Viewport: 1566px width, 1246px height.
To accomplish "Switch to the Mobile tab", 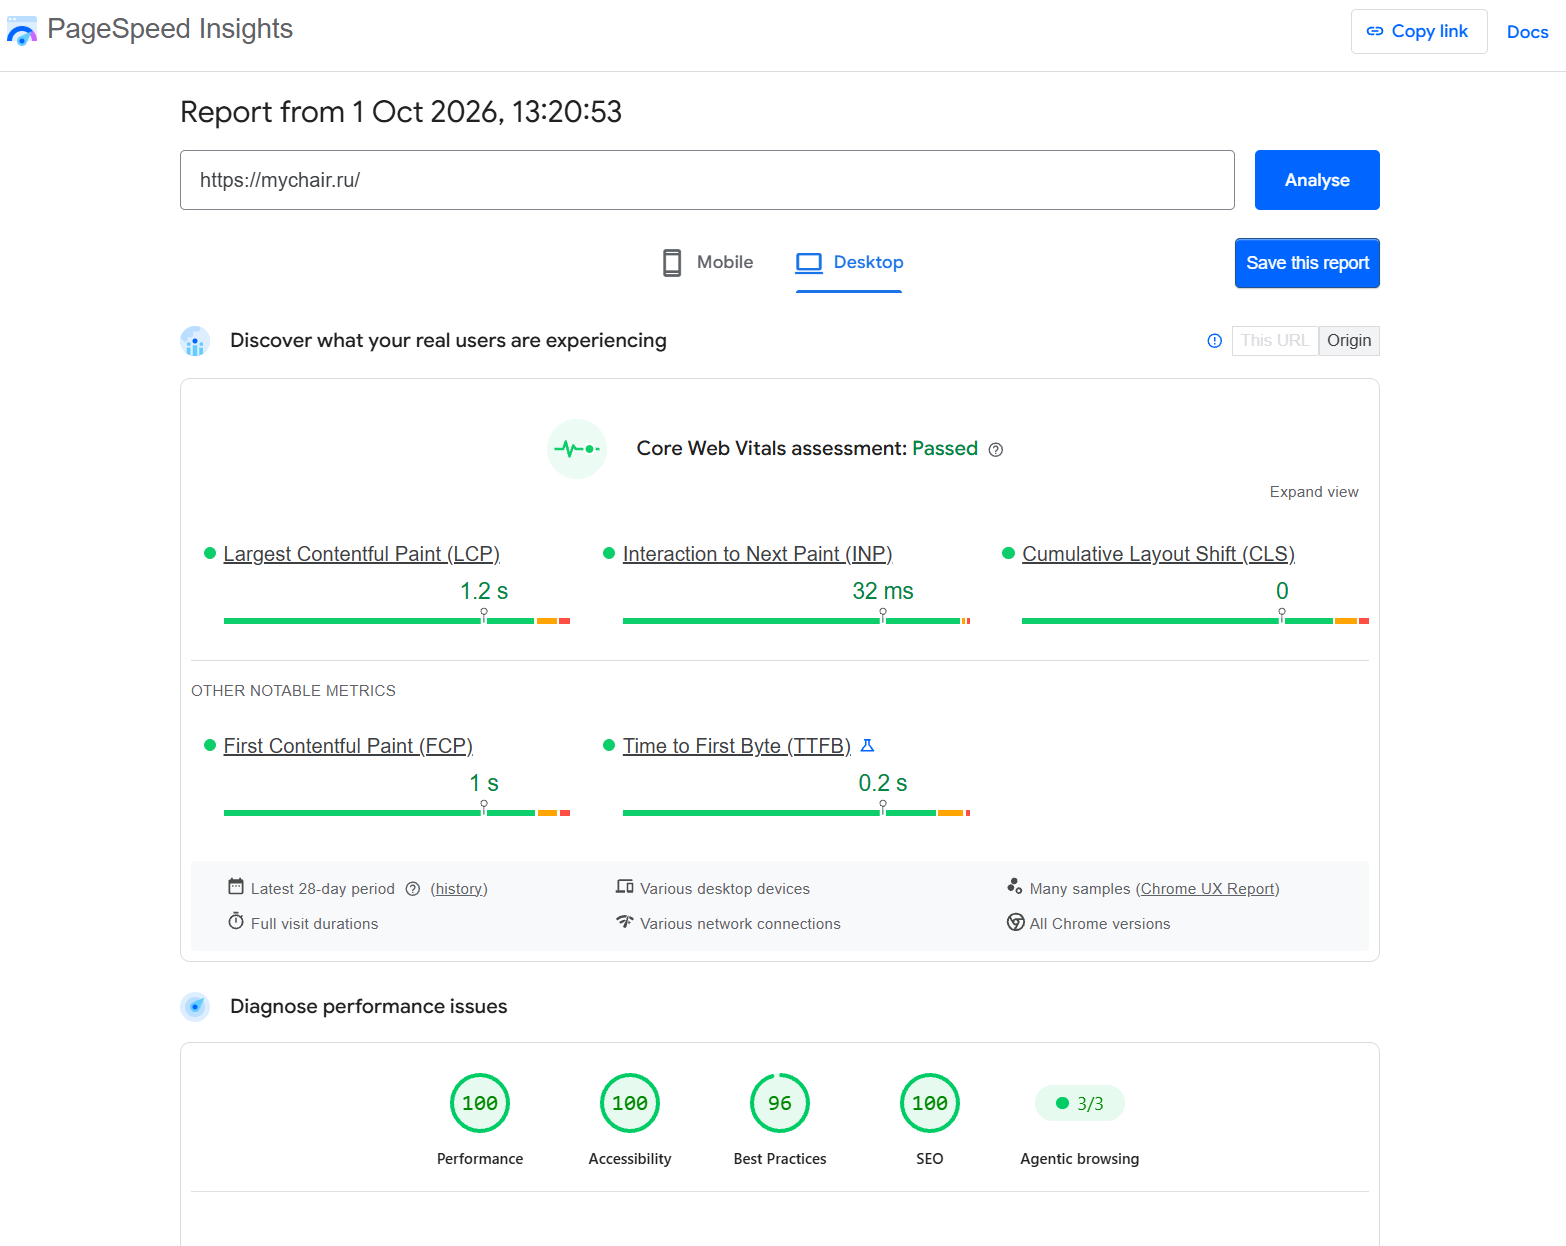I will pos(708,263).
